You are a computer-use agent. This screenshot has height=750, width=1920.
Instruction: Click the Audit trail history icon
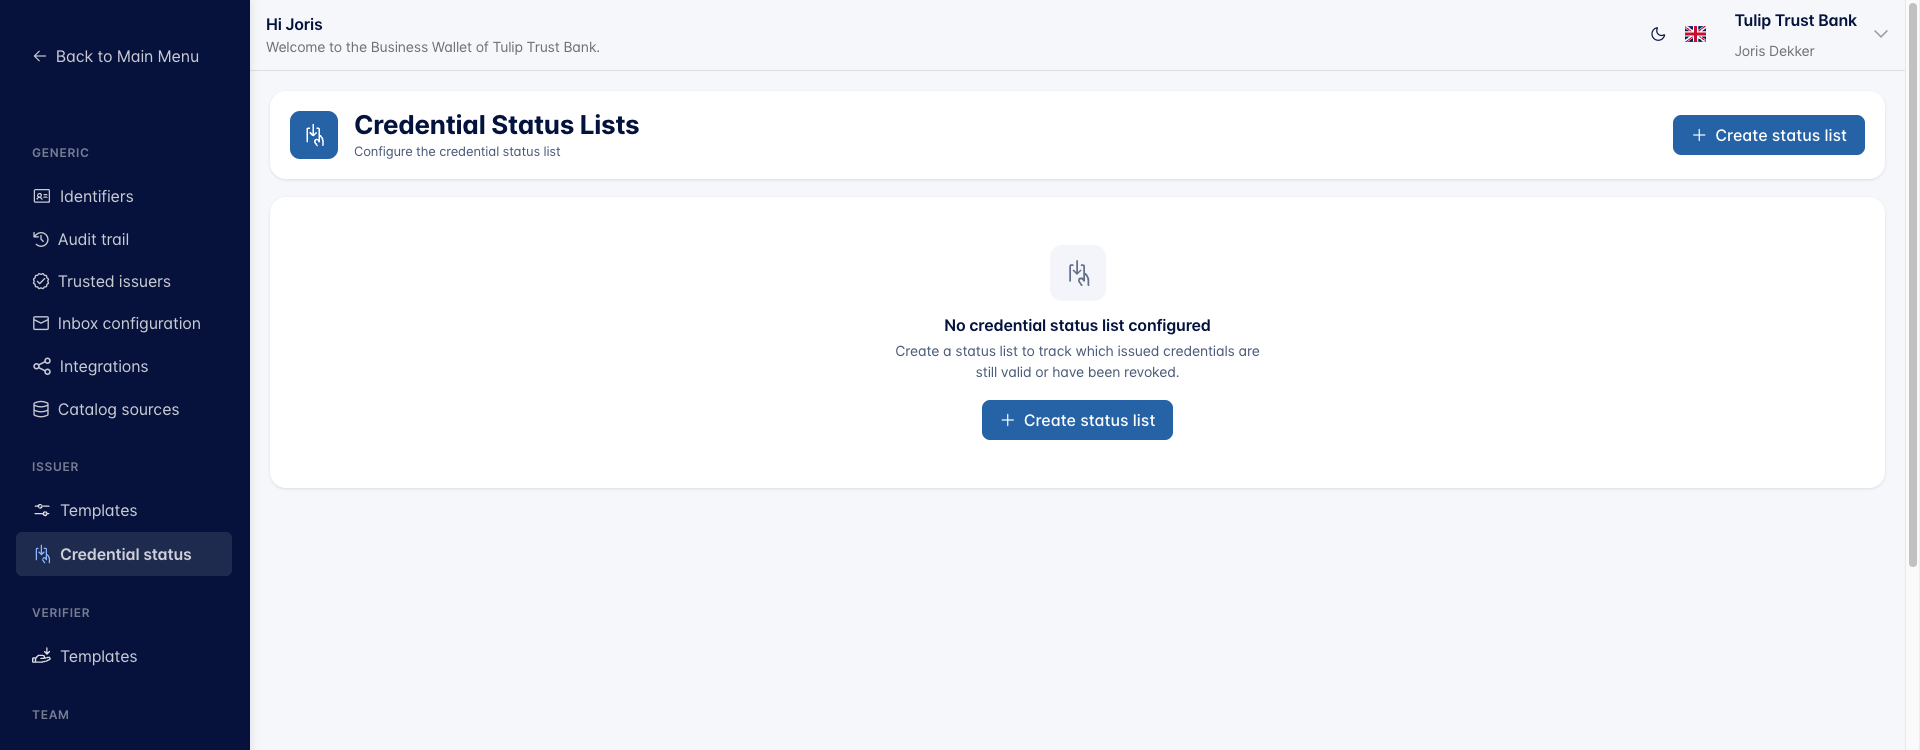point(41,239)
